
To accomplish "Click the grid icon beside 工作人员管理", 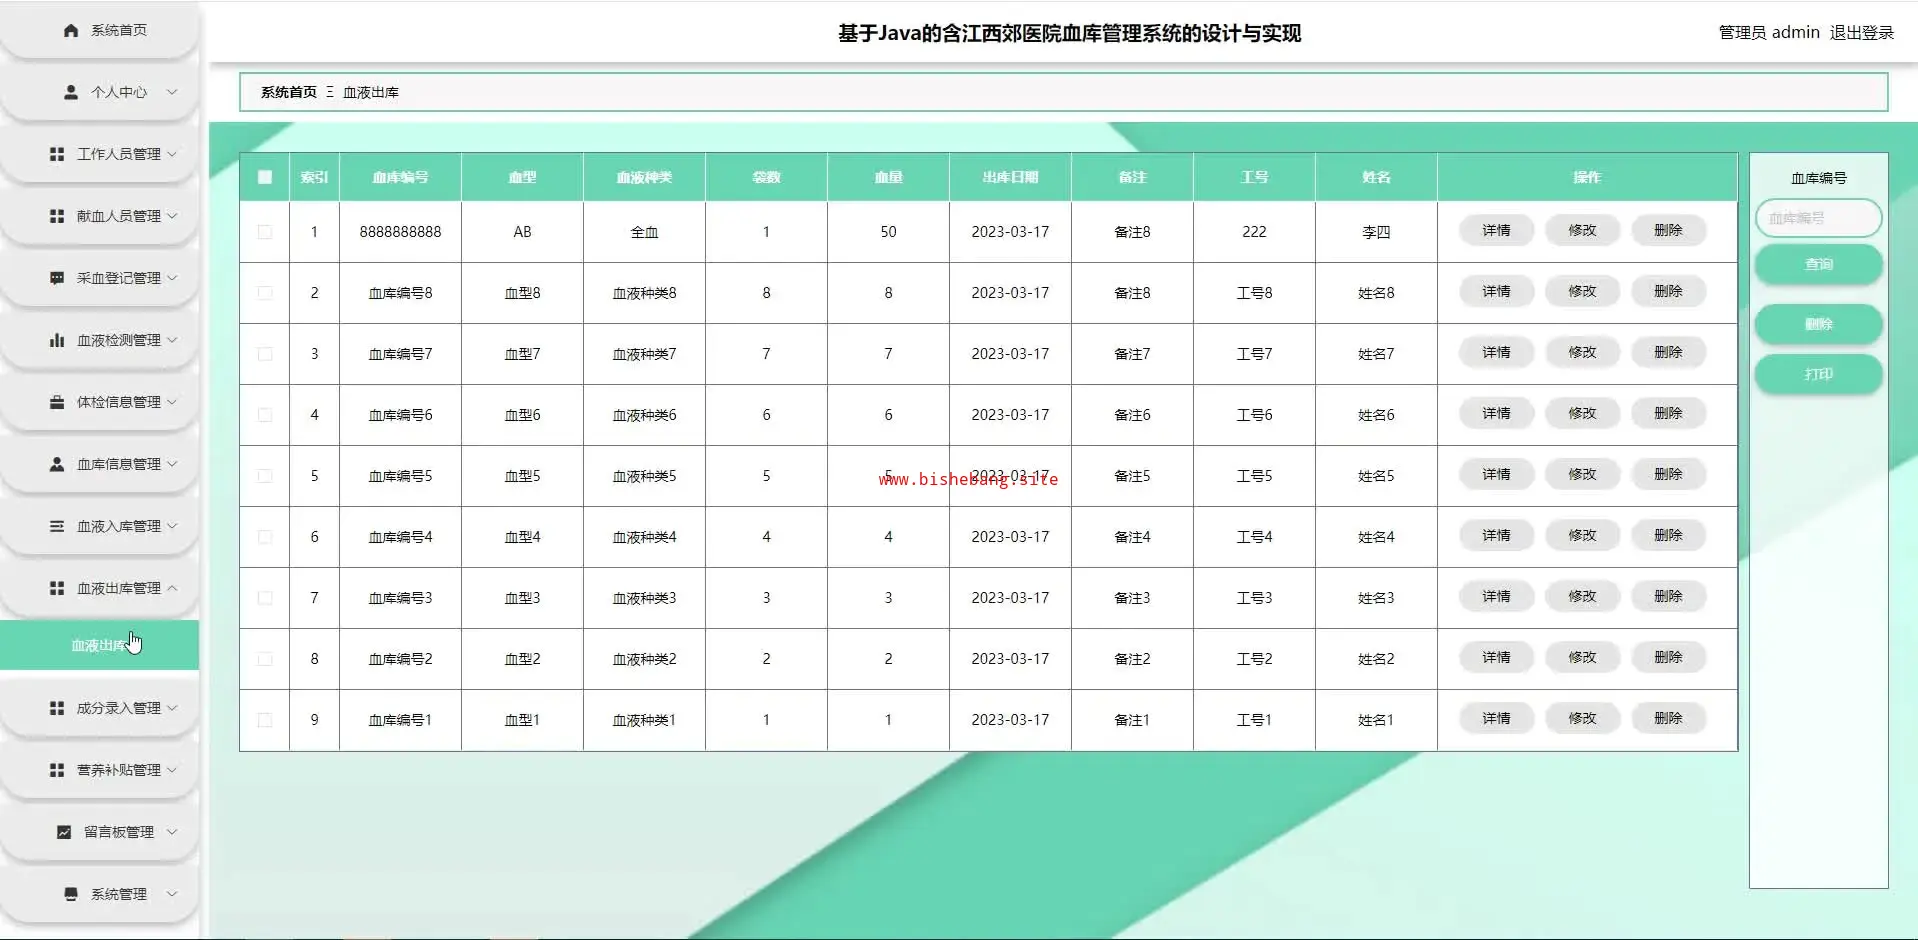I will 57,154.
